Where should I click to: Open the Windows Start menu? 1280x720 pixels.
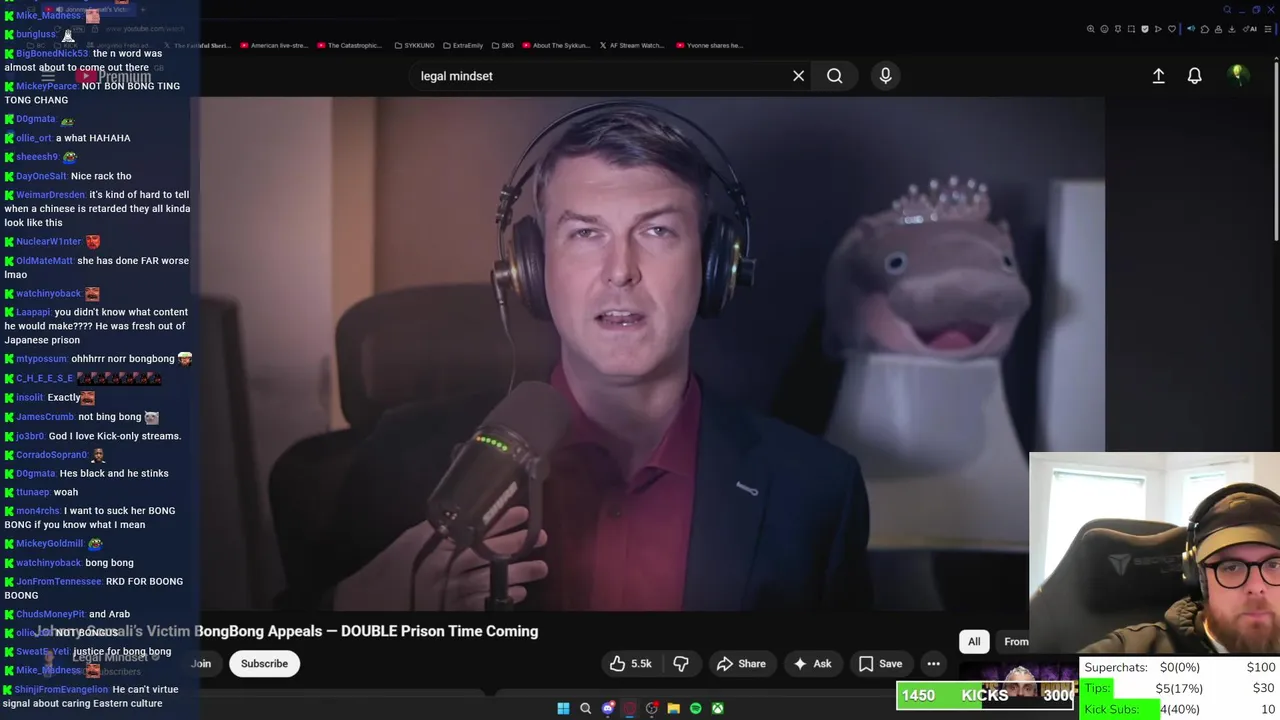pyautogui.click(x=563, y=708)
